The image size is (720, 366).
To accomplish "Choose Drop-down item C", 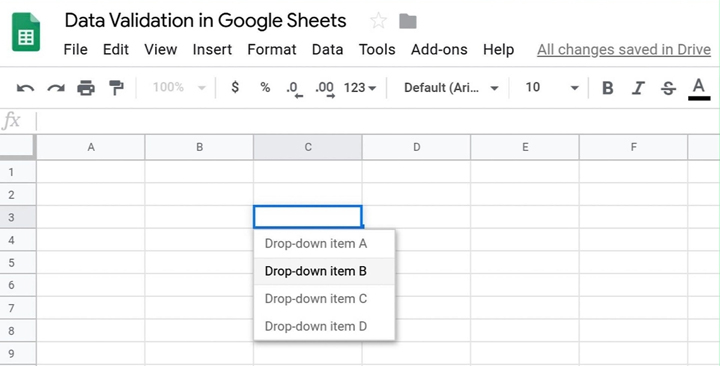I will tap(324, 298).
